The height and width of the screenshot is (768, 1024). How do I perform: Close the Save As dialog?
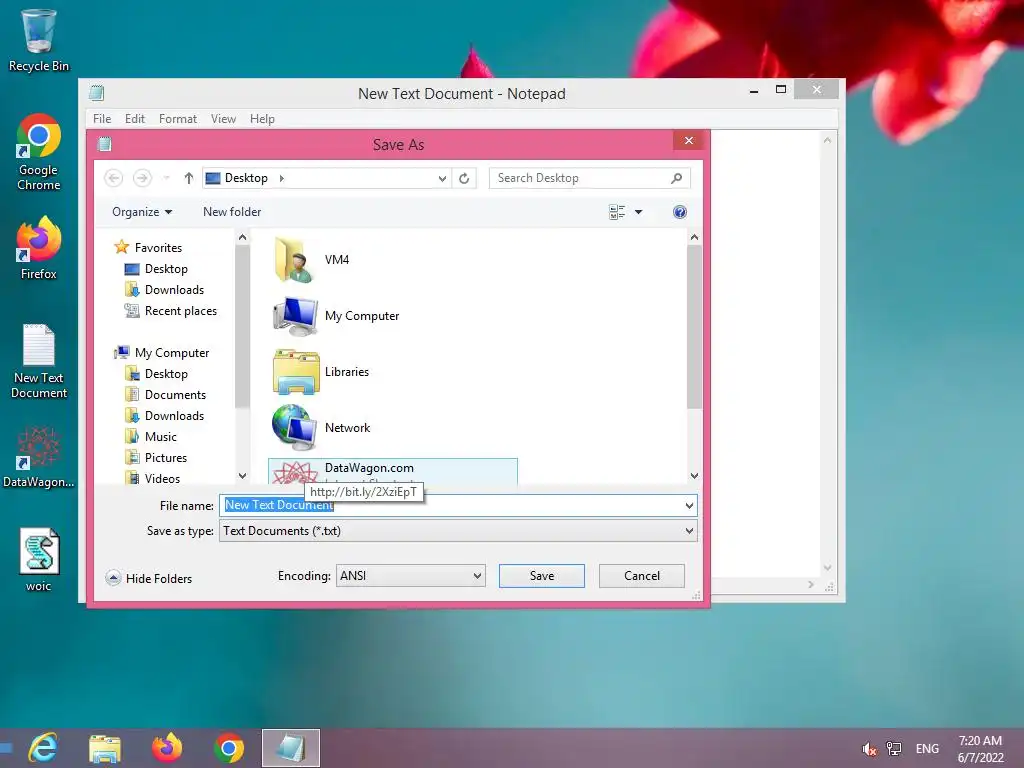(x=688, y=140)
